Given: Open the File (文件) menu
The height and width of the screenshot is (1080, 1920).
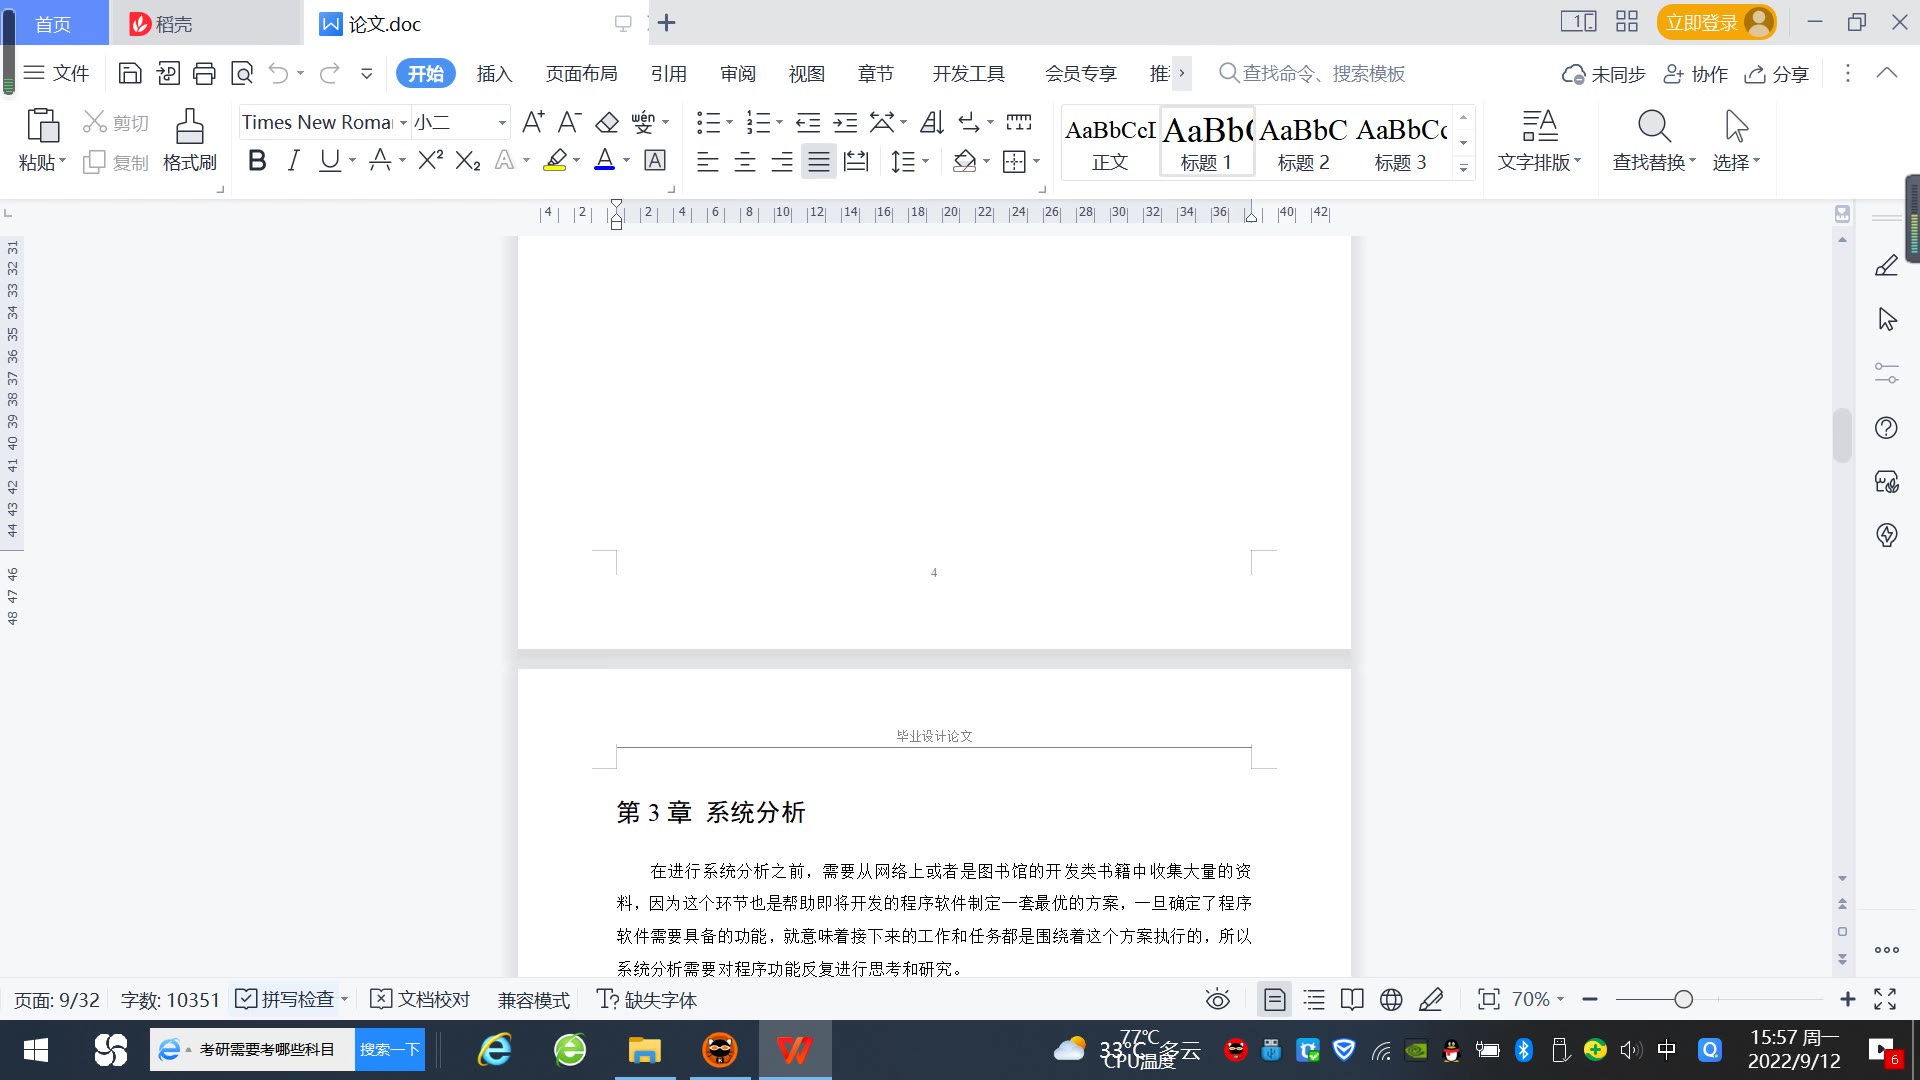Looking at the screenshot, I should 57,73.
